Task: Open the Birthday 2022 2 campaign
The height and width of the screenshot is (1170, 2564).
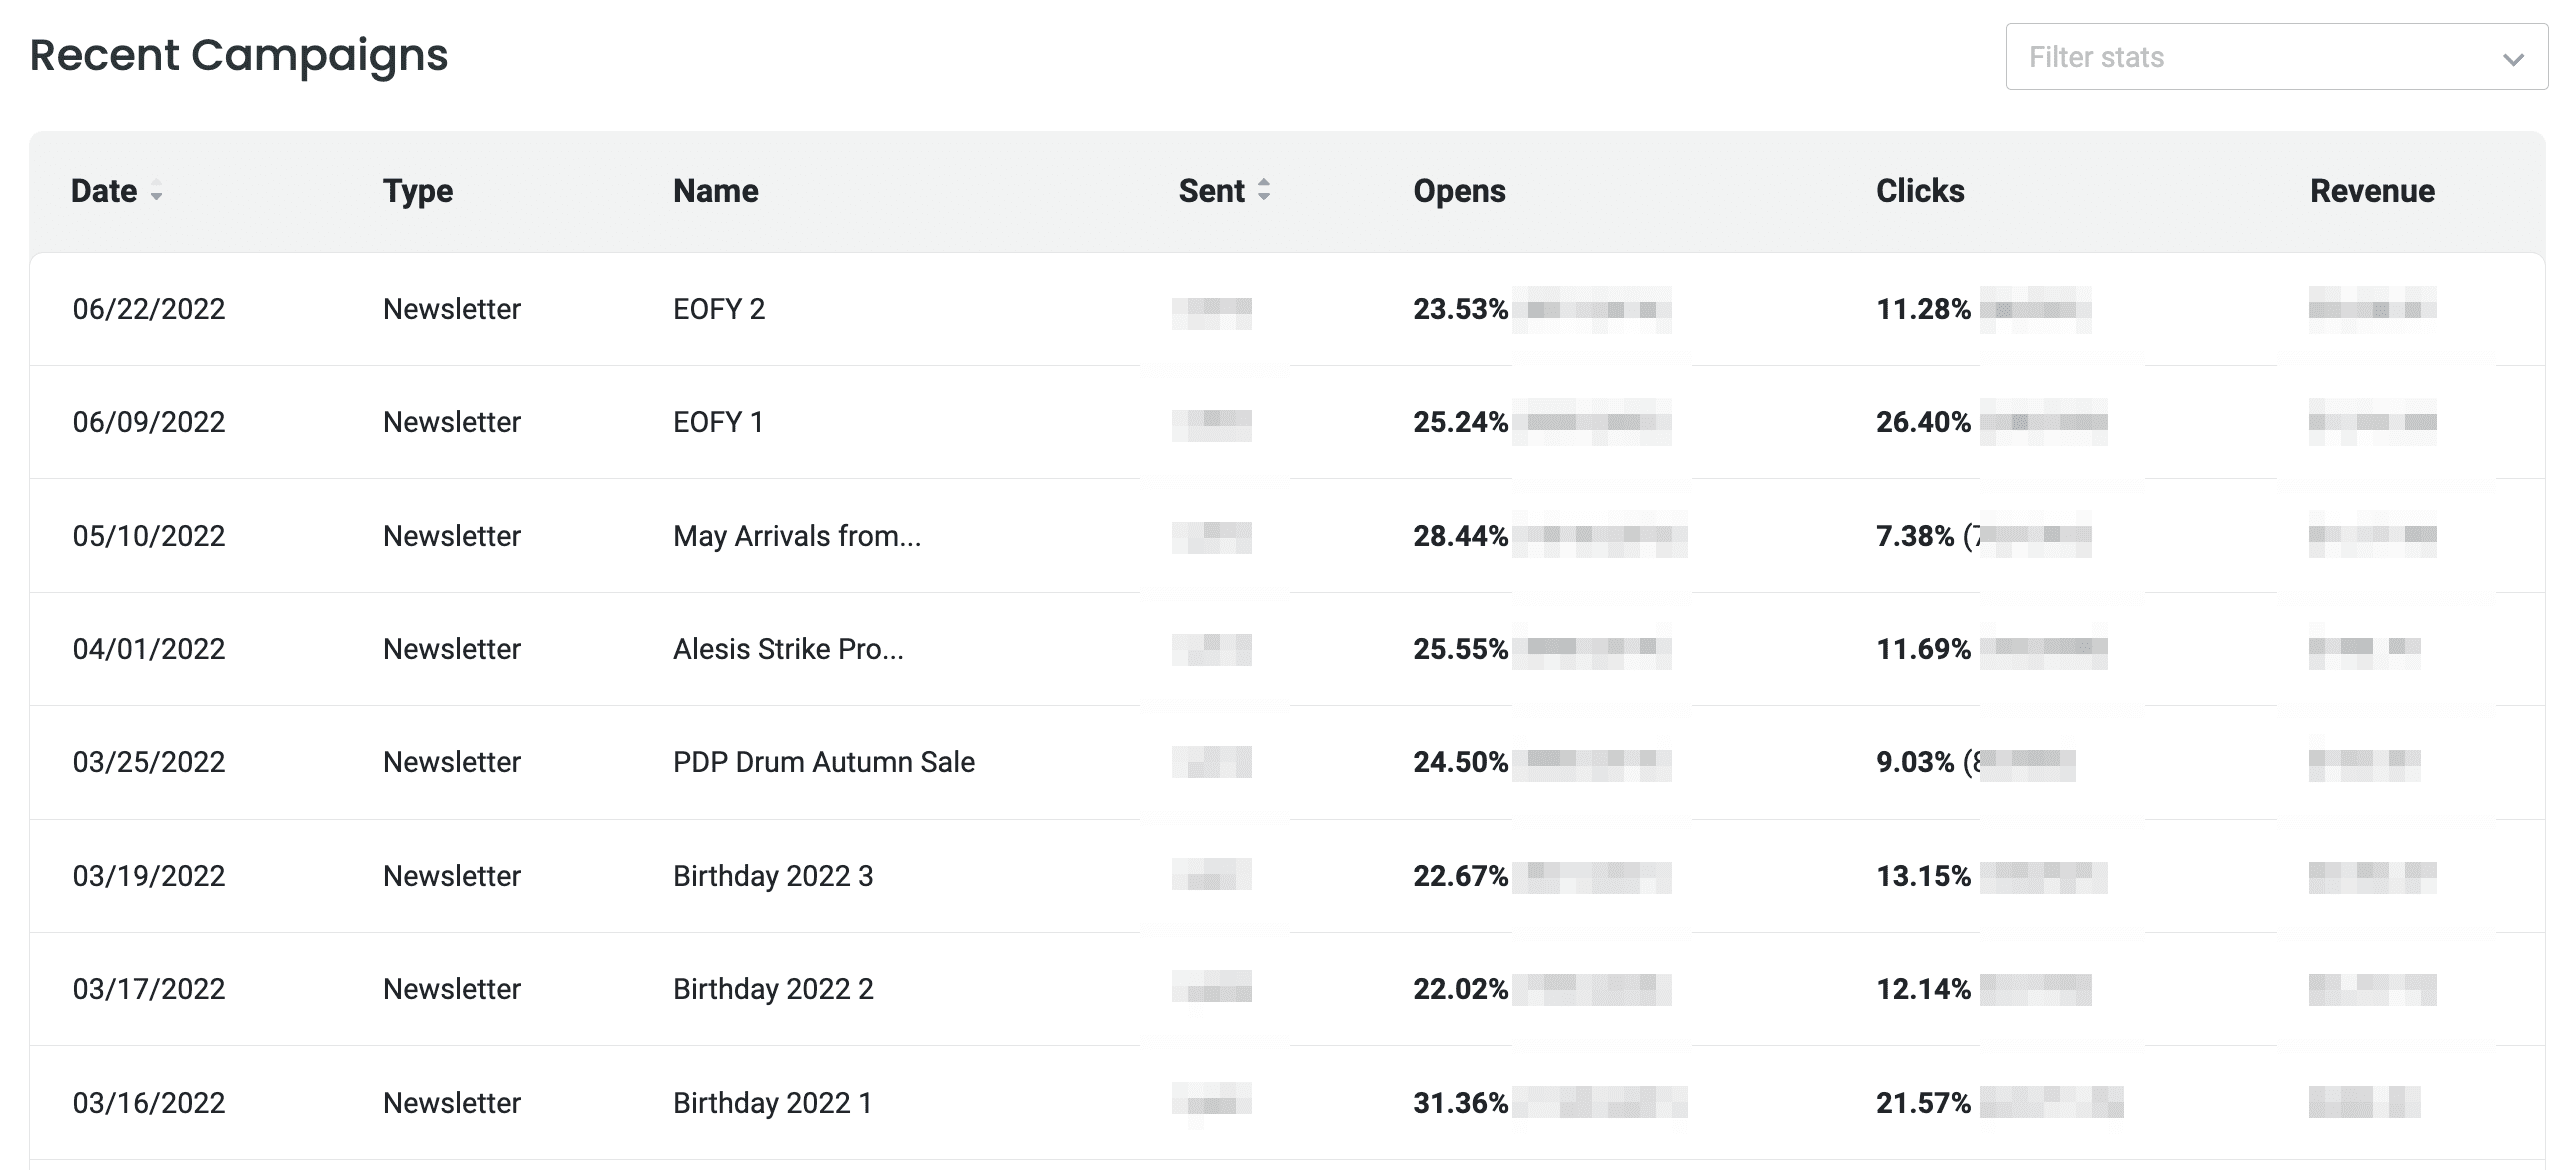Action: click(772, 989)
